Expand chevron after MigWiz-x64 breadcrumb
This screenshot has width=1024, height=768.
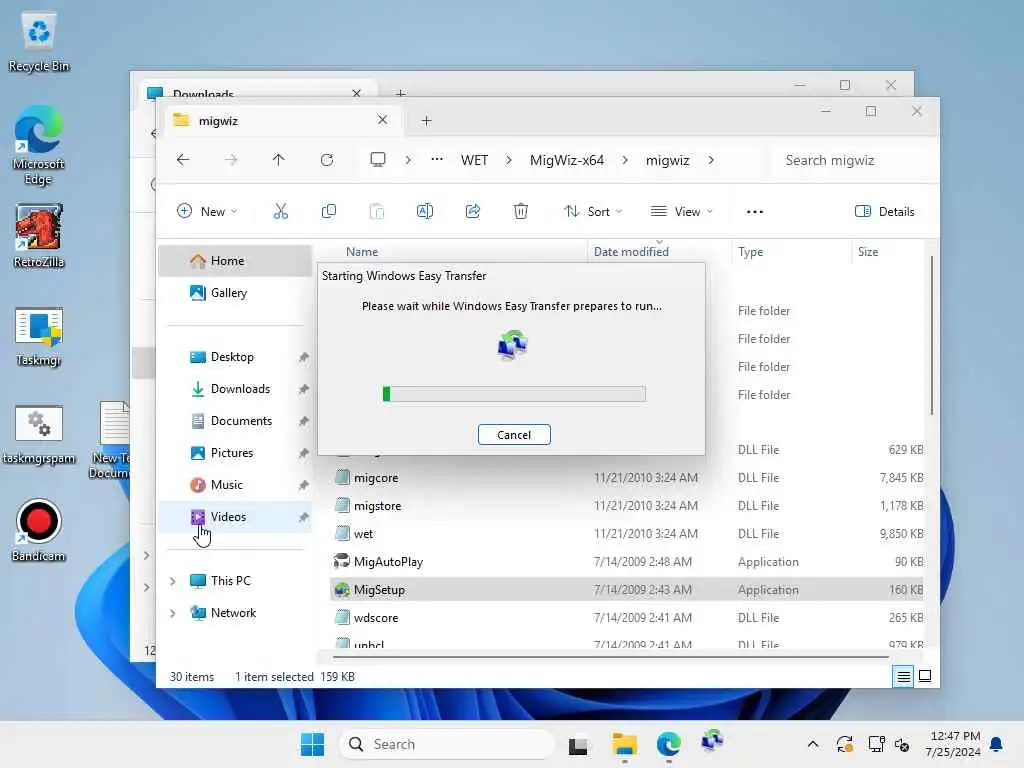[x=625, y=160]
